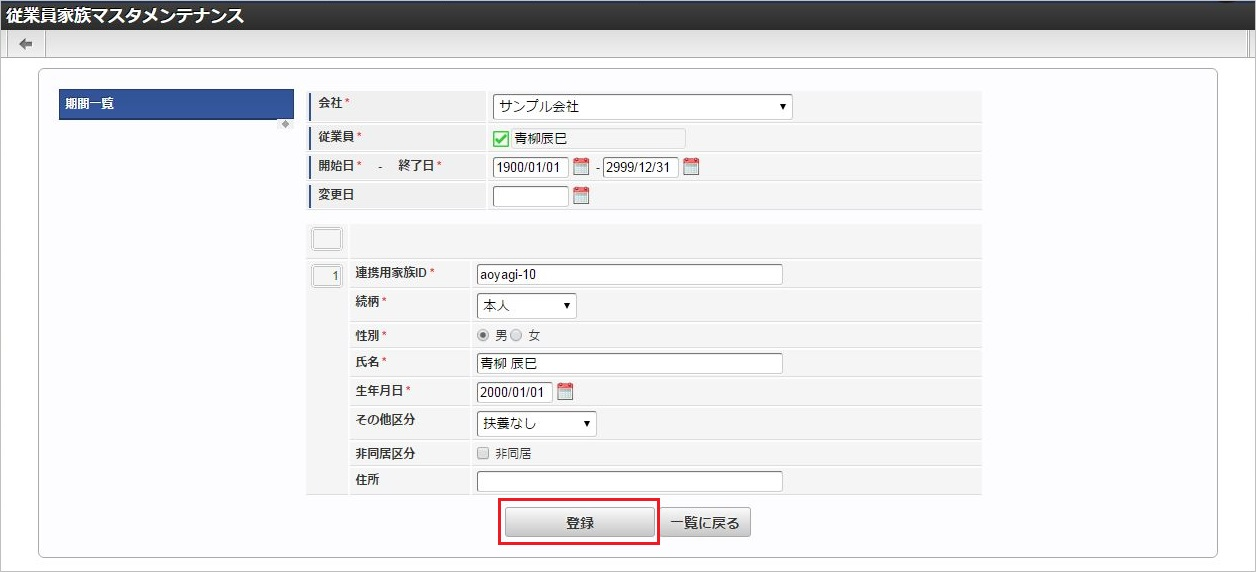Click the row number 1 button
The image size is (1256, 572).
pos(327,275)
